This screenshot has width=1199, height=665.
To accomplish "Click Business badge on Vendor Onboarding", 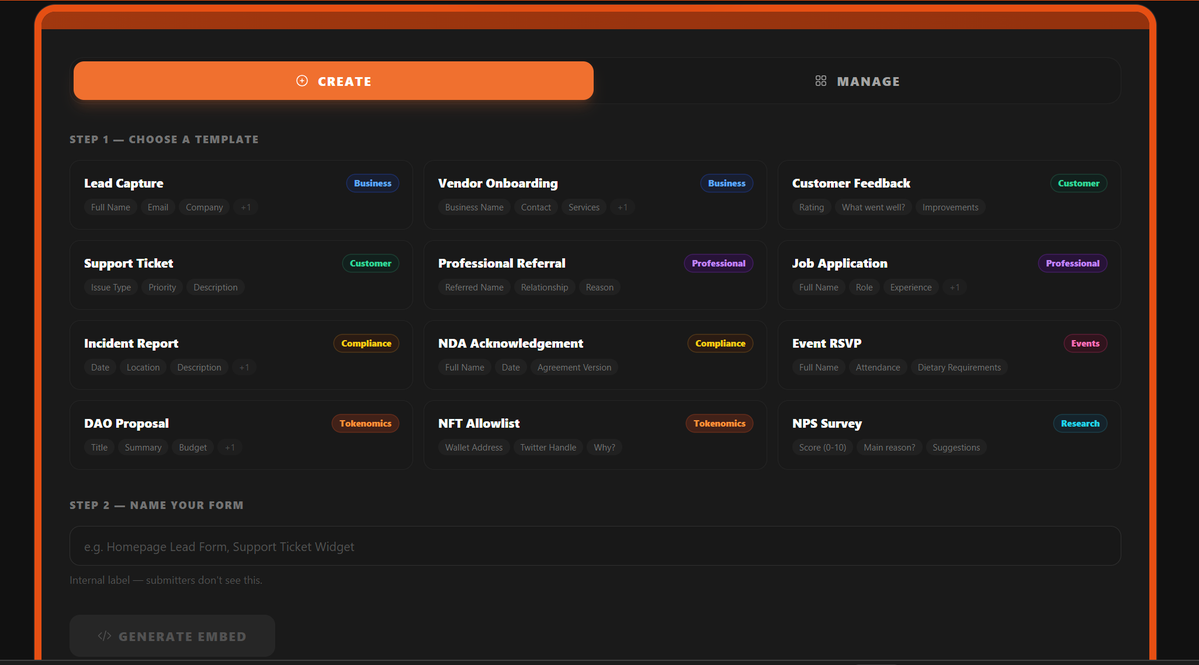I will pyautogui.click(x=726, y=183).
